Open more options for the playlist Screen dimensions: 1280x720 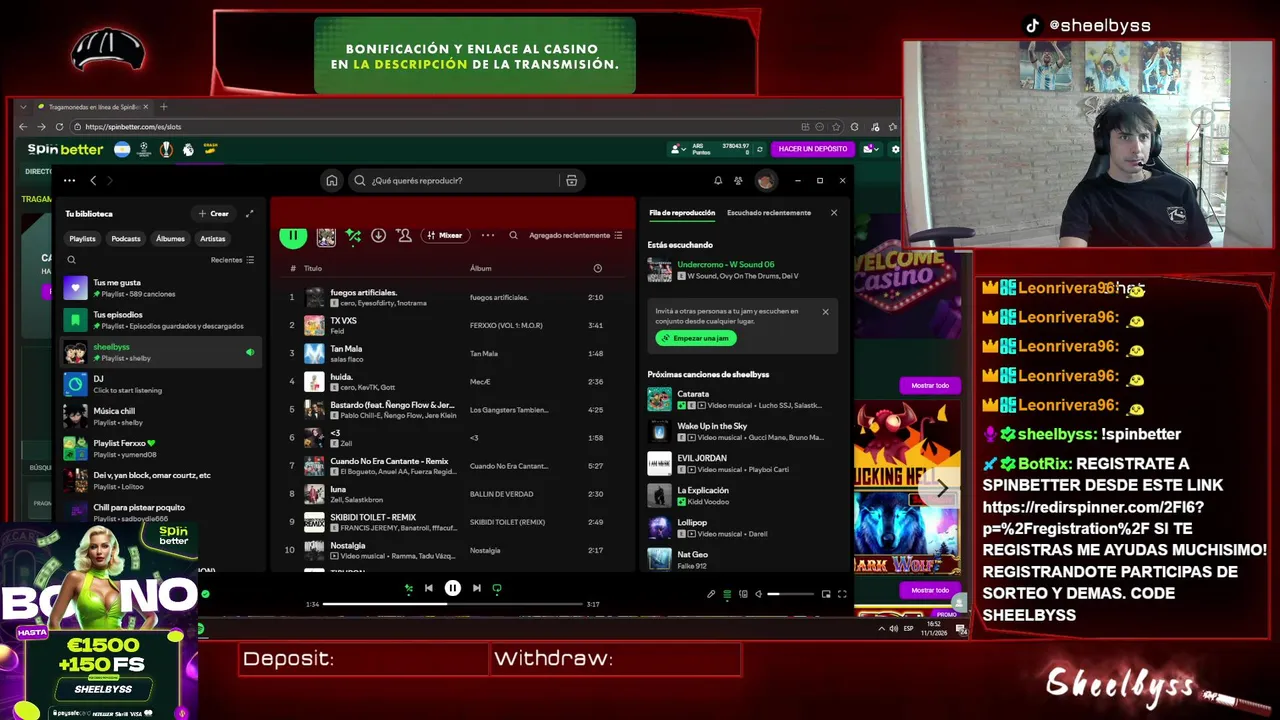click(x=488, y=235)
